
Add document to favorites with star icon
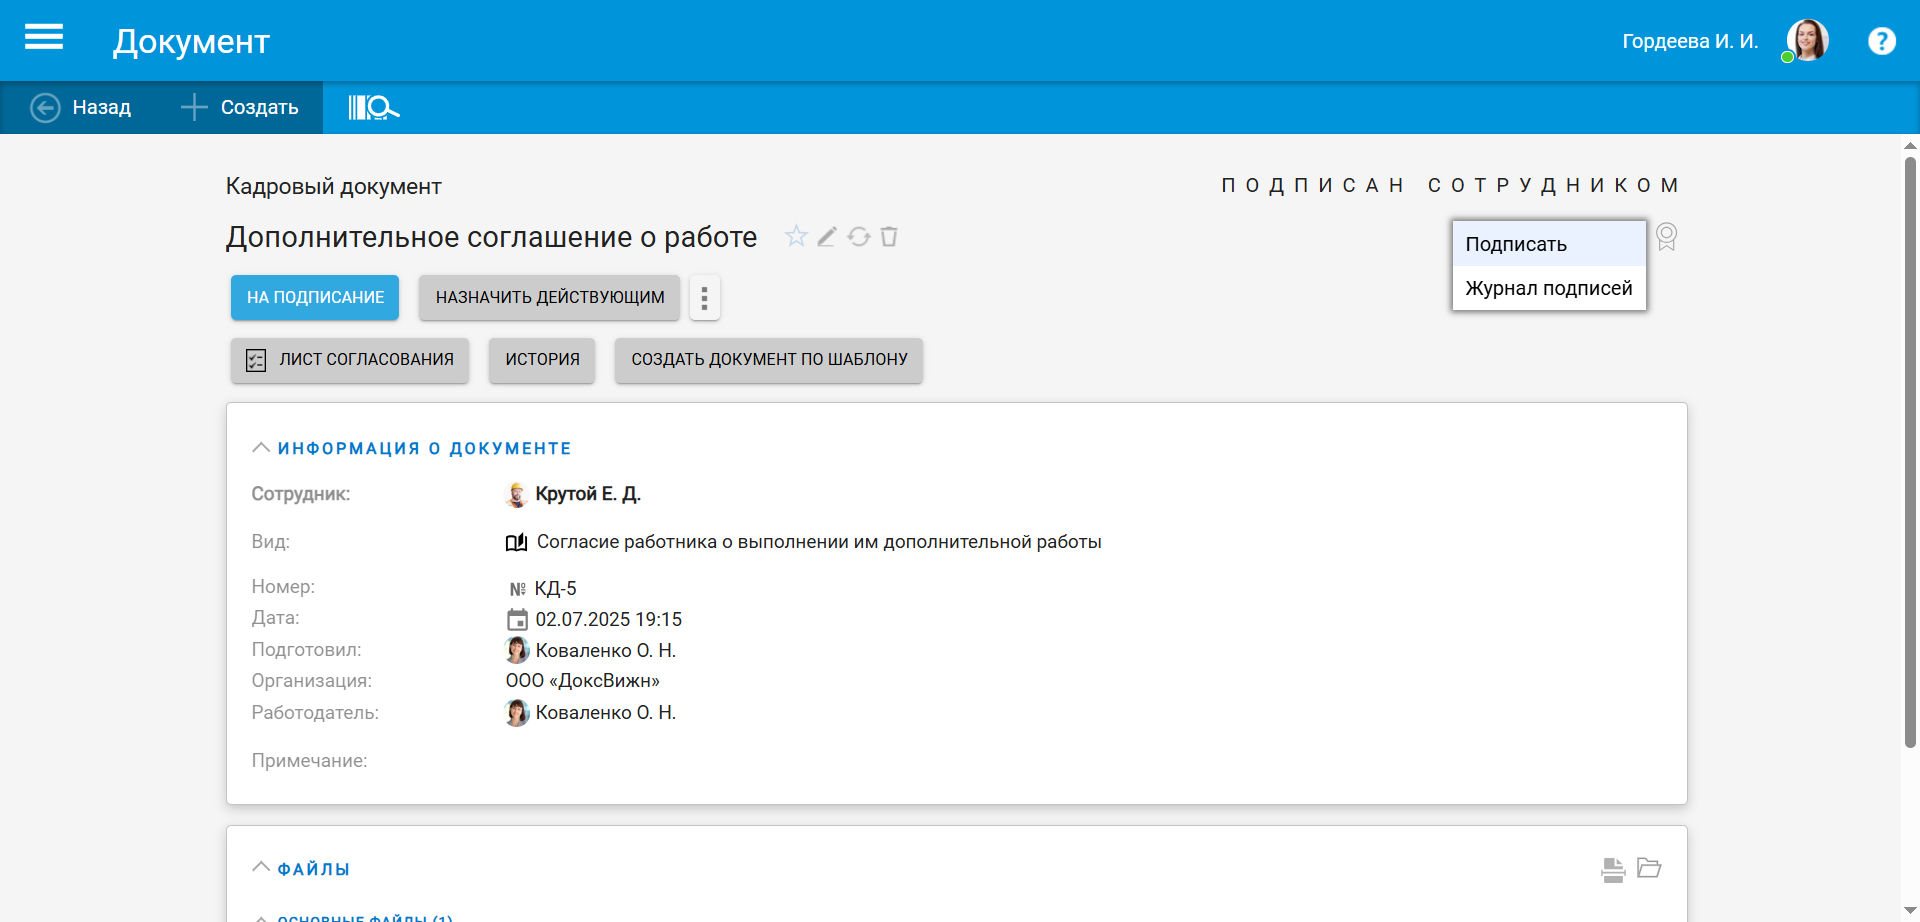(796, 237)
